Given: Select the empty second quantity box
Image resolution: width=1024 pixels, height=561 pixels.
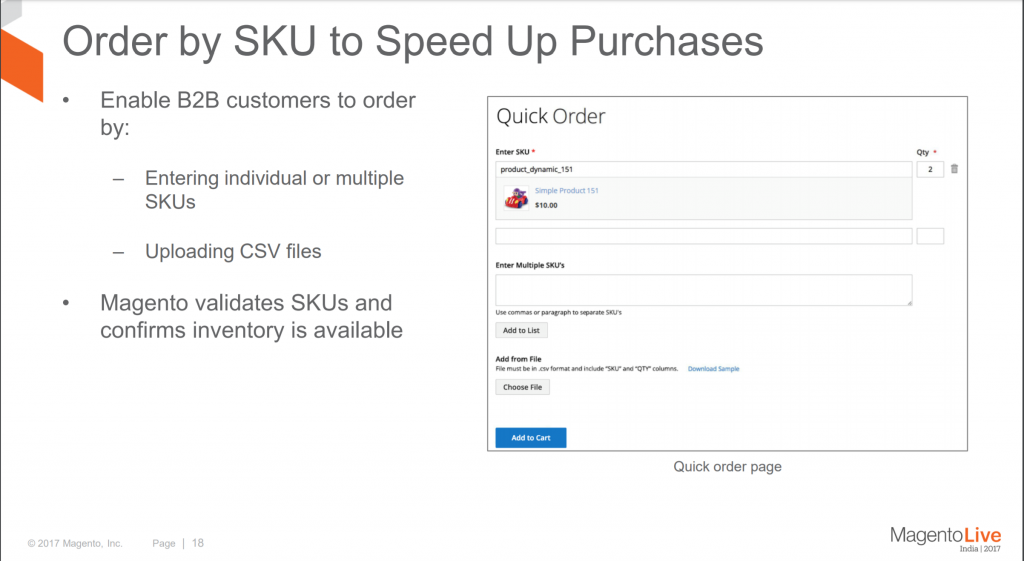Looking at the screenshot, I should click(x=930, y=236).
